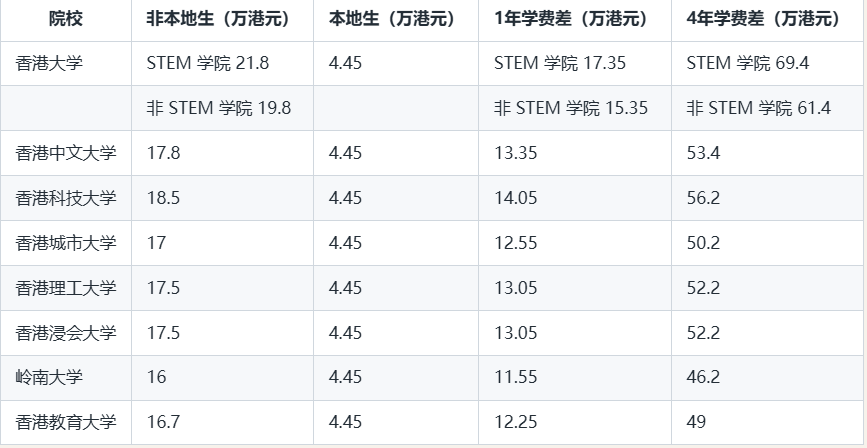Image resolution: width=867 pixels, height=448 pixels.
Task: Click the 非 STEM 学院 19.8 cell
Action: (x=219, y=108)
